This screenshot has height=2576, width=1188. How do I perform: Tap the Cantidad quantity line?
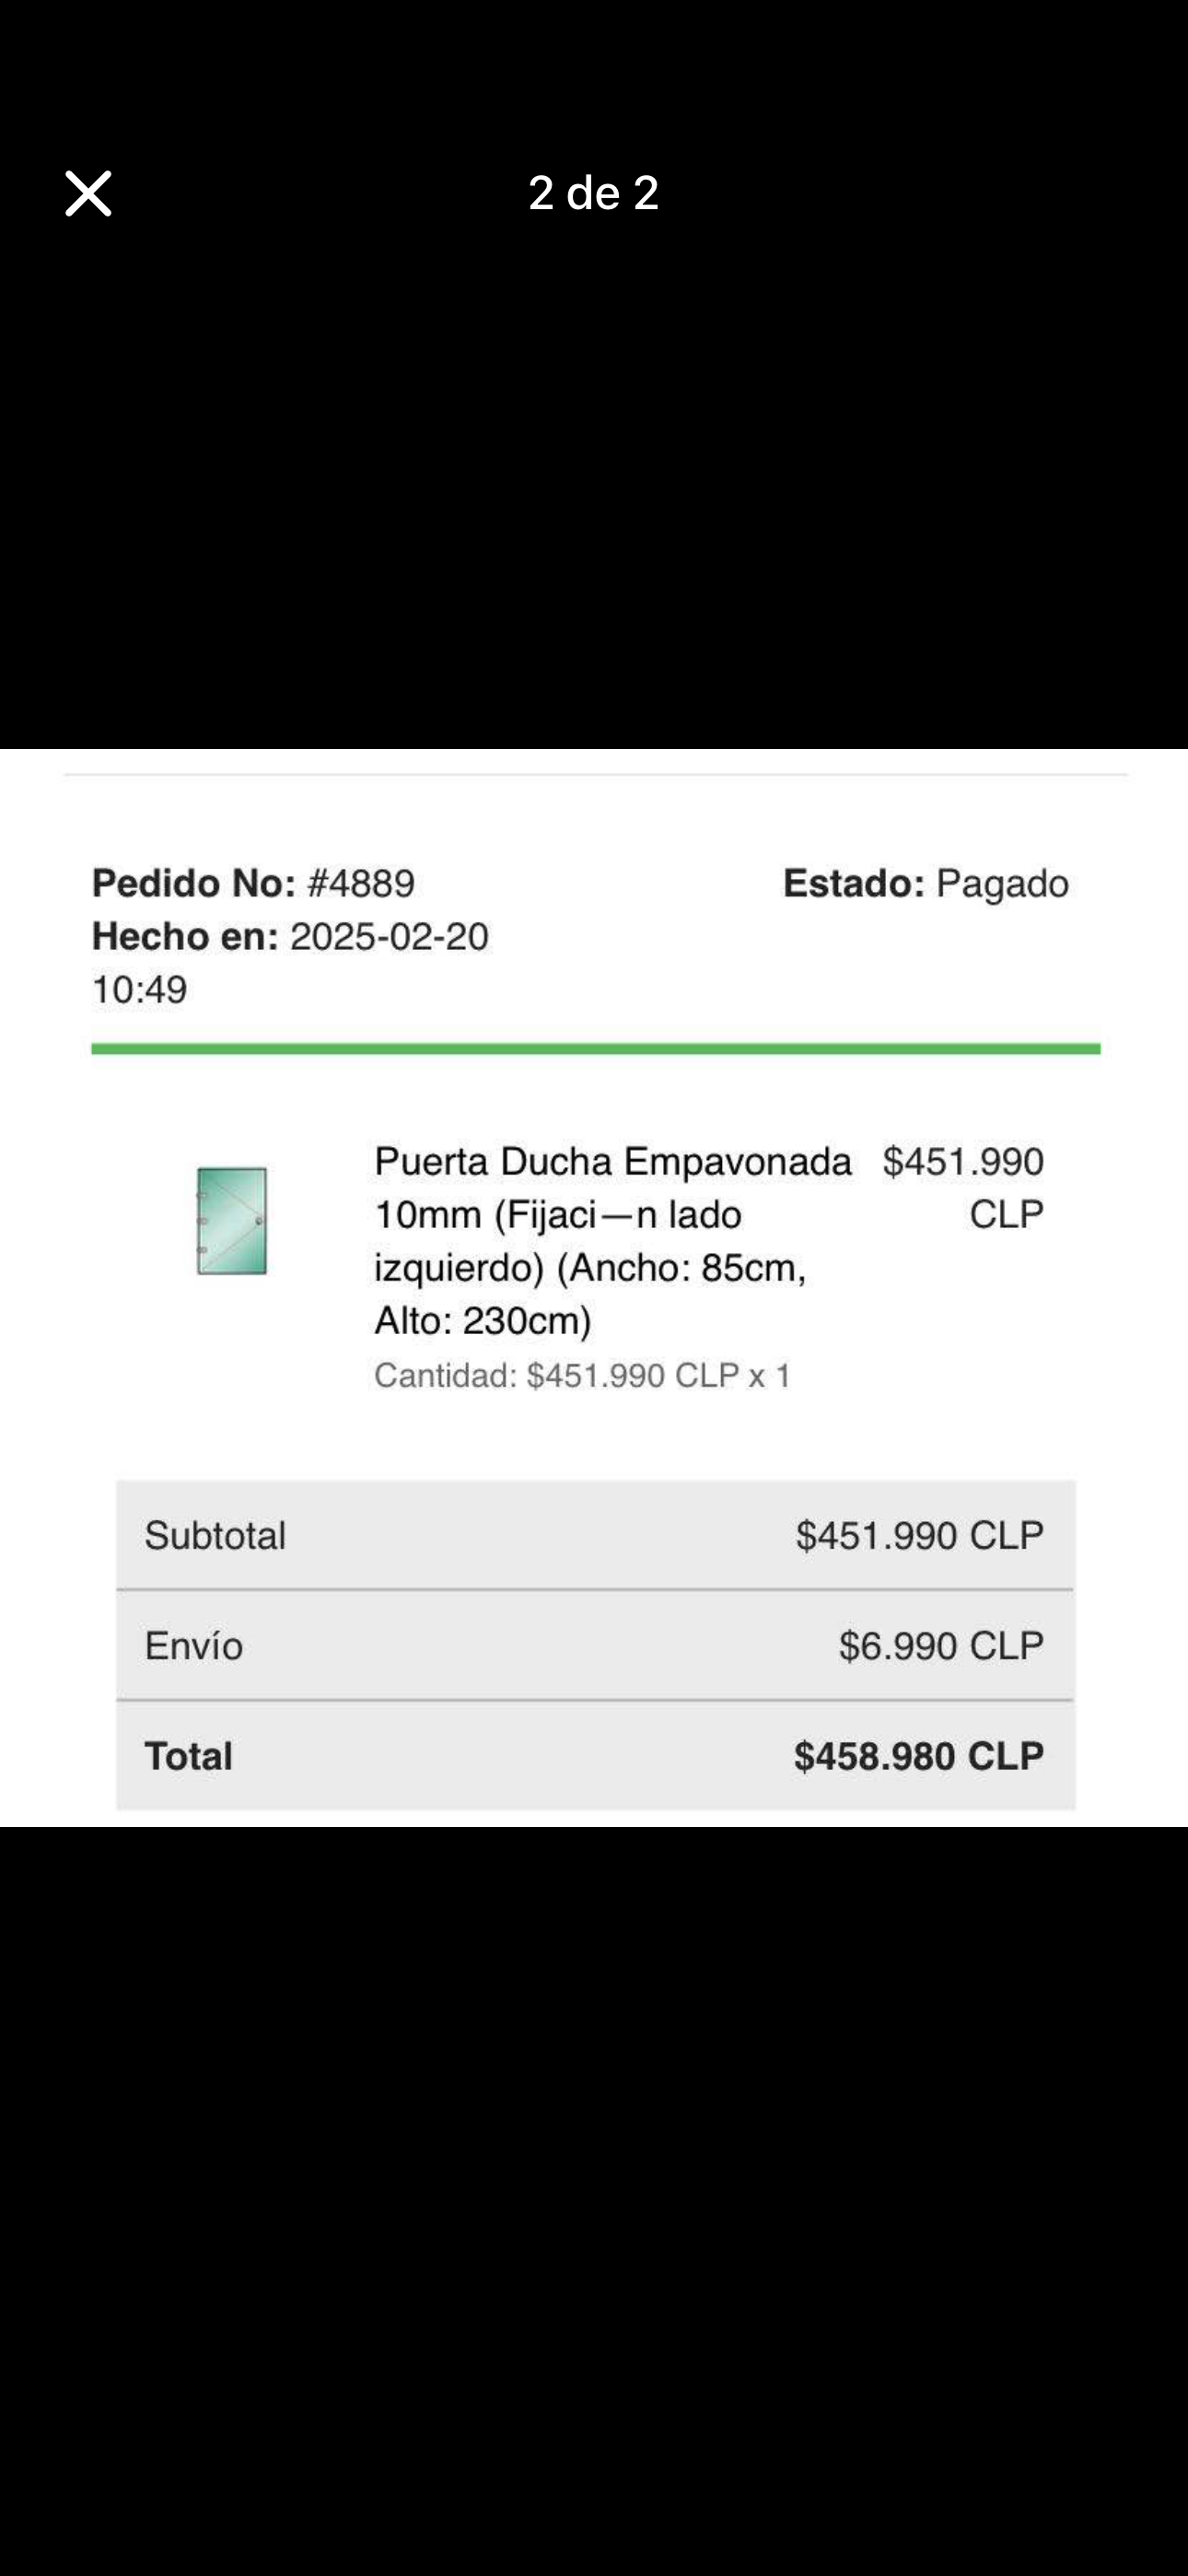pos(582,1376)
